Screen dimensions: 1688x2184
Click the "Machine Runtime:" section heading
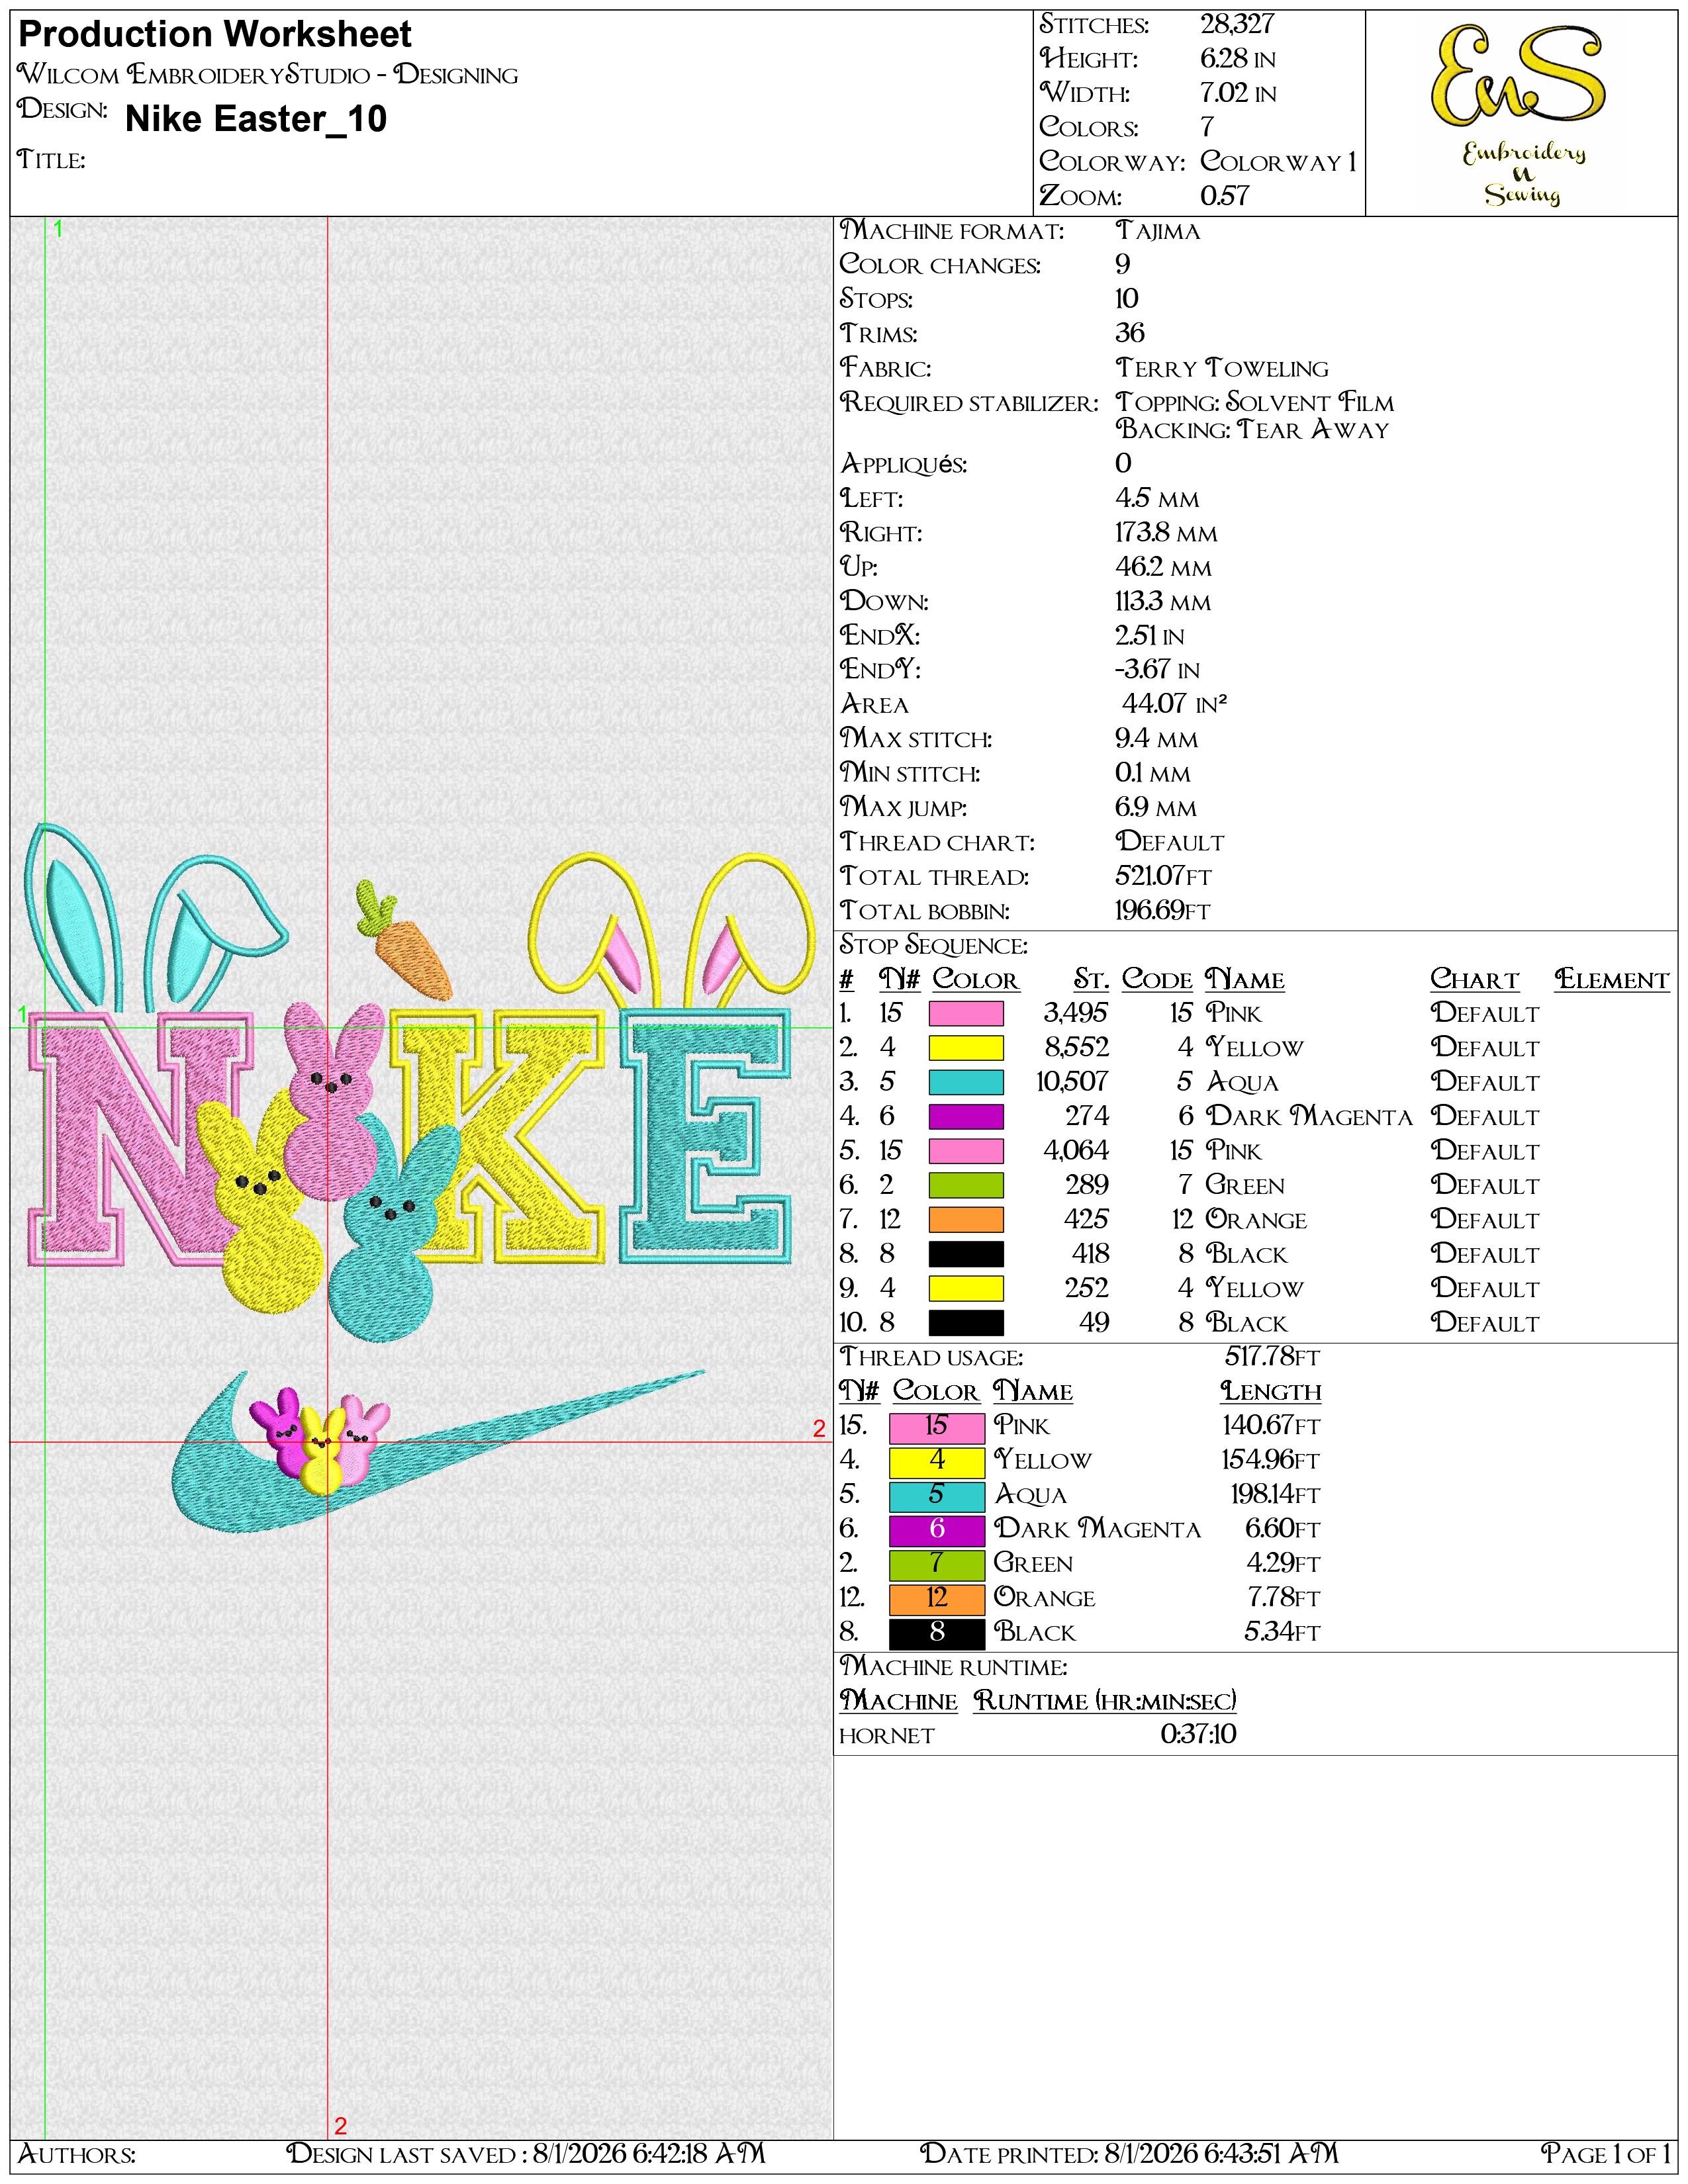click(x=953, y=1667)
